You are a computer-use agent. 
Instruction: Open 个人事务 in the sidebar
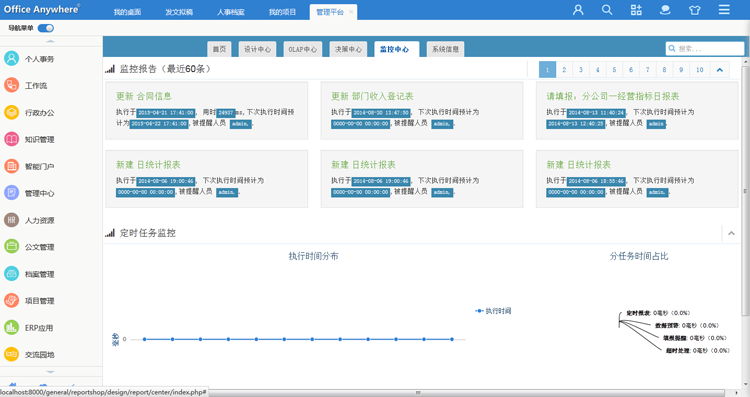pos(39,59)
